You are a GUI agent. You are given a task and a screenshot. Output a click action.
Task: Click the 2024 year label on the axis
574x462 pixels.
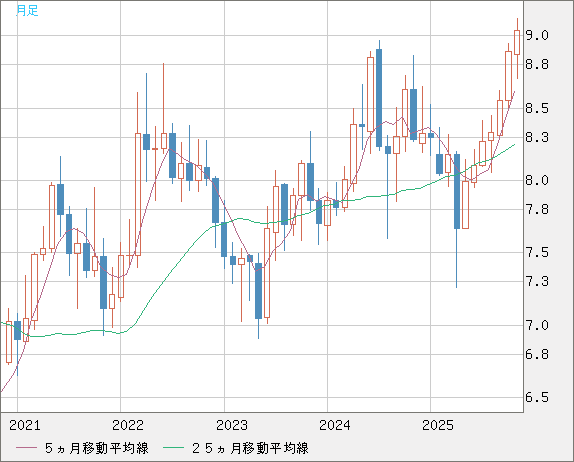[x=335, y=425]
